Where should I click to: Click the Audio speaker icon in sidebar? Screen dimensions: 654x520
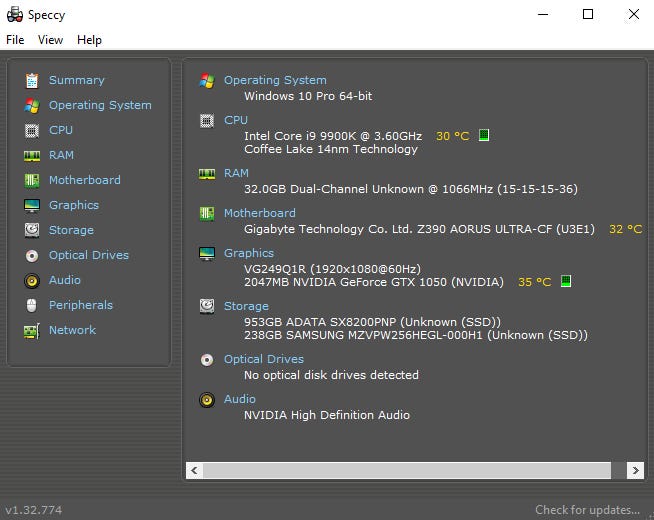click(31, 280)
